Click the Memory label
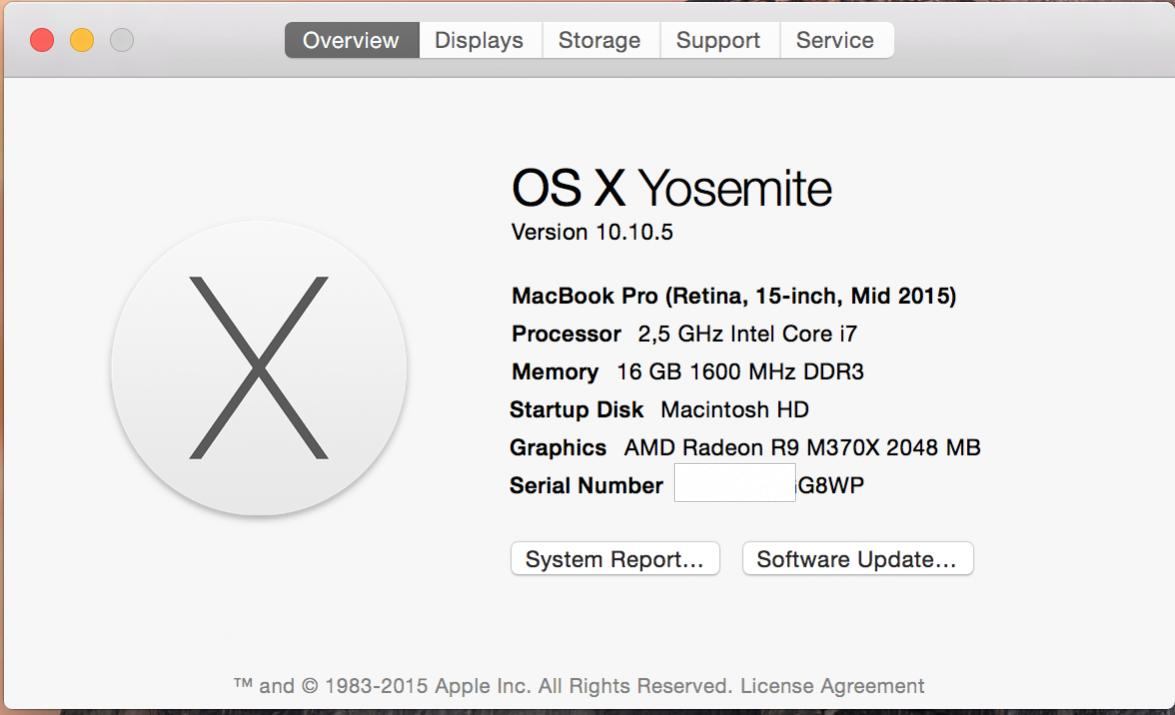The image size is (1175, 715). pos(555,372)
